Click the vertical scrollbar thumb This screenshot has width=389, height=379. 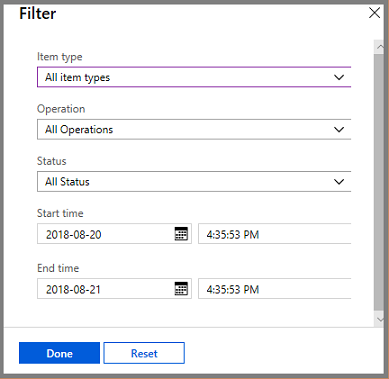coord(379,183)
